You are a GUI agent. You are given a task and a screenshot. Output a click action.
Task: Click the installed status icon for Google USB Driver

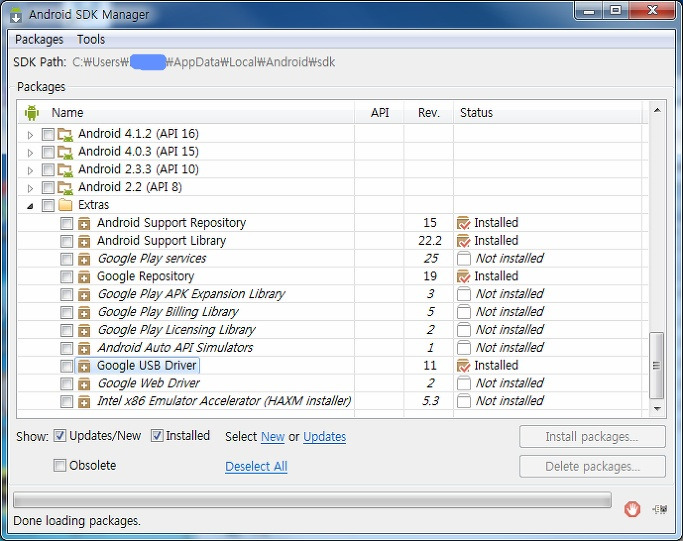(463, 366)
